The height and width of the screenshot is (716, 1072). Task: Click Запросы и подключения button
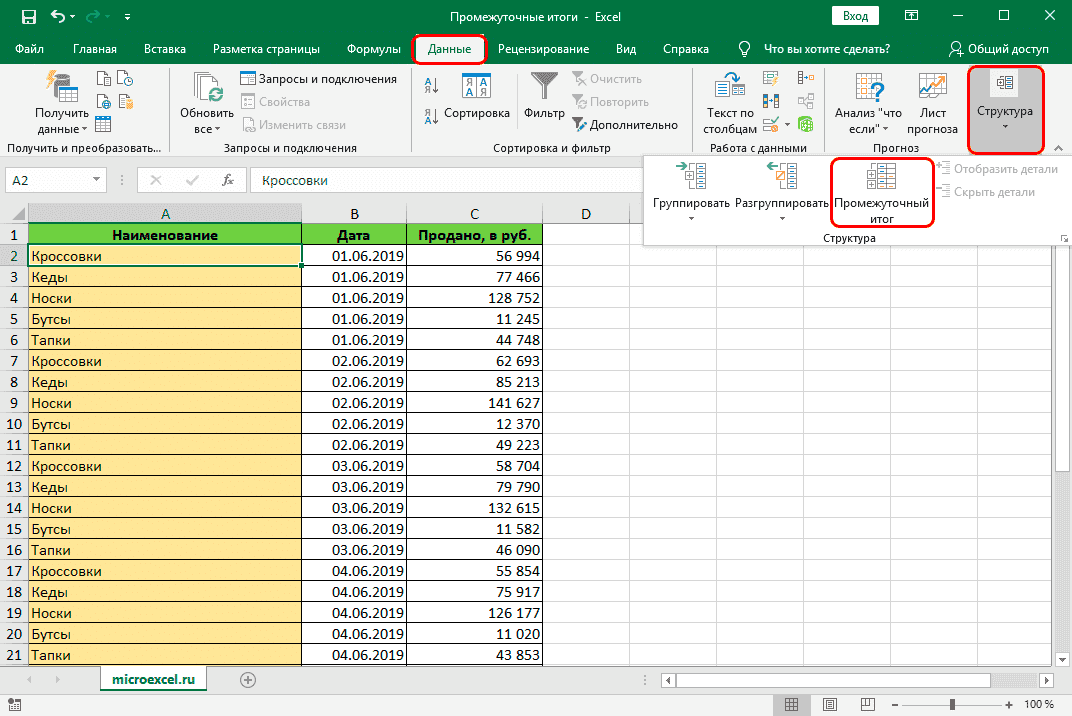[318, 79]
